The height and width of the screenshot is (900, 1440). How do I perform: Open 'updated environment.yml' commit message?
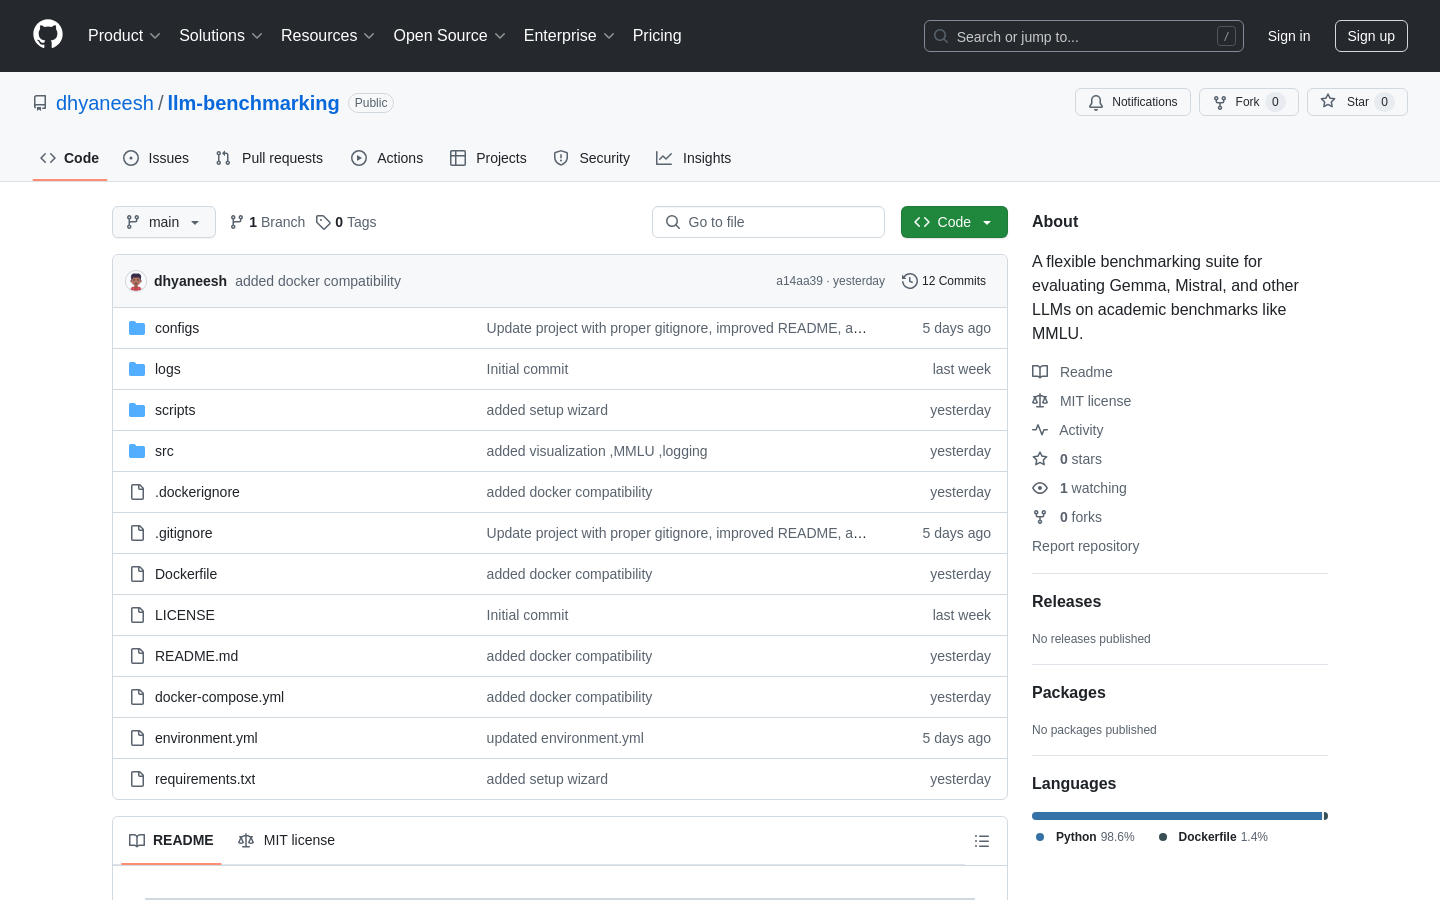[565, 738]
